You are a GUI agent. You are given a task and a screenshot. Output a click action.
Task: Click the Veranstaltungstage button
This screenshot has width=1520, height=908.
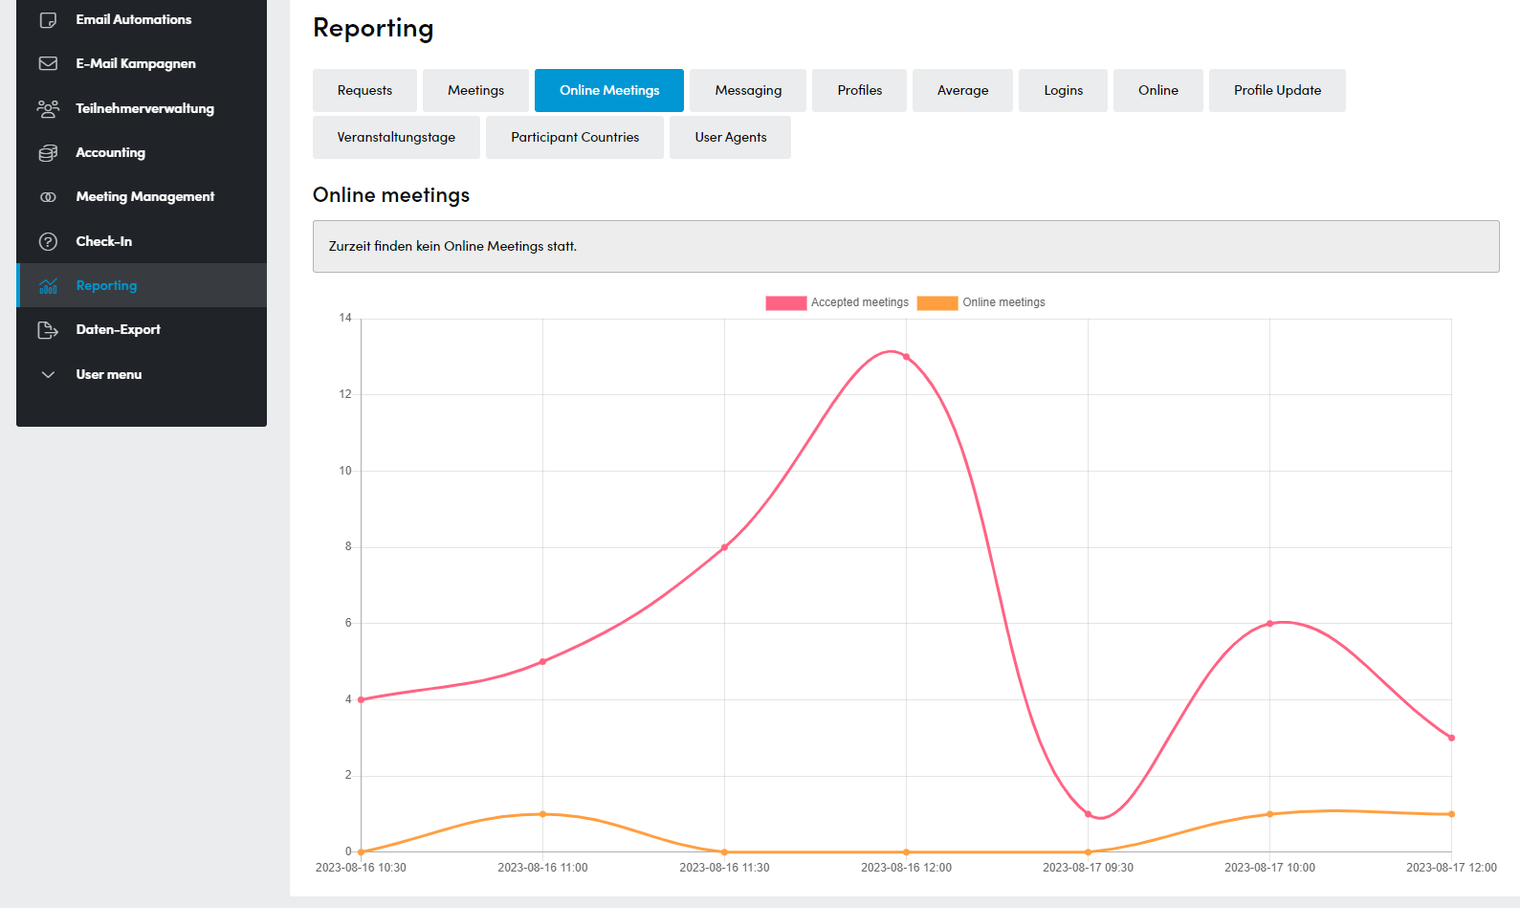click(396, 137)
